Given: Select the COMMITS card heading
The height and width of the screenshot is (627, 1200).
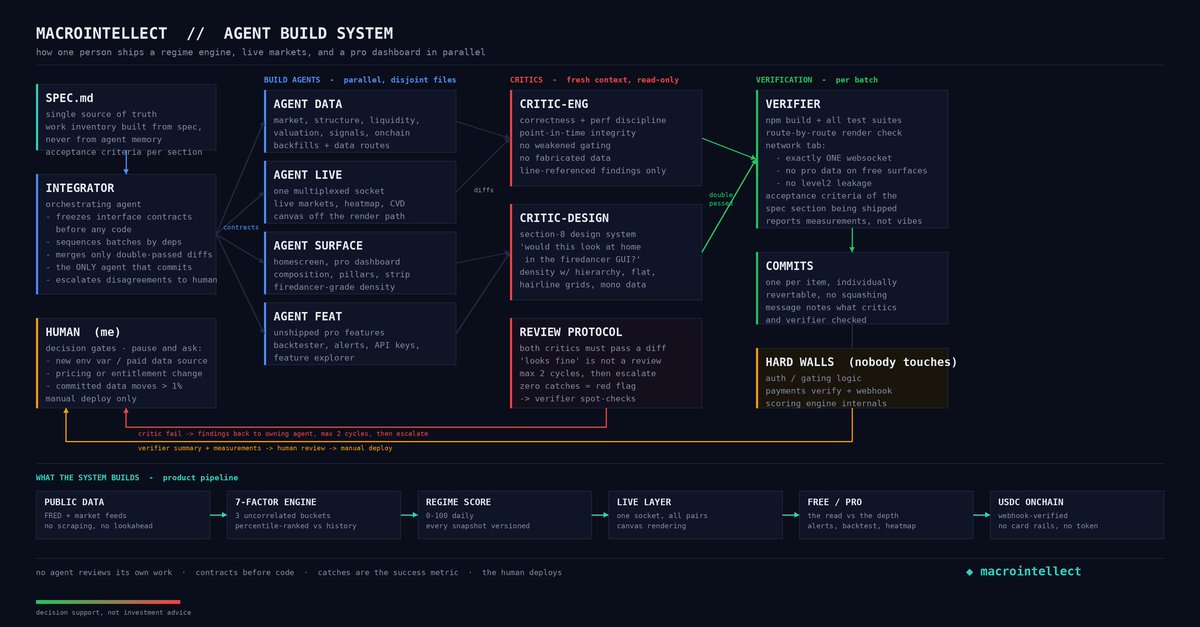Looking at the screenshot, I should tap(790, 266).
